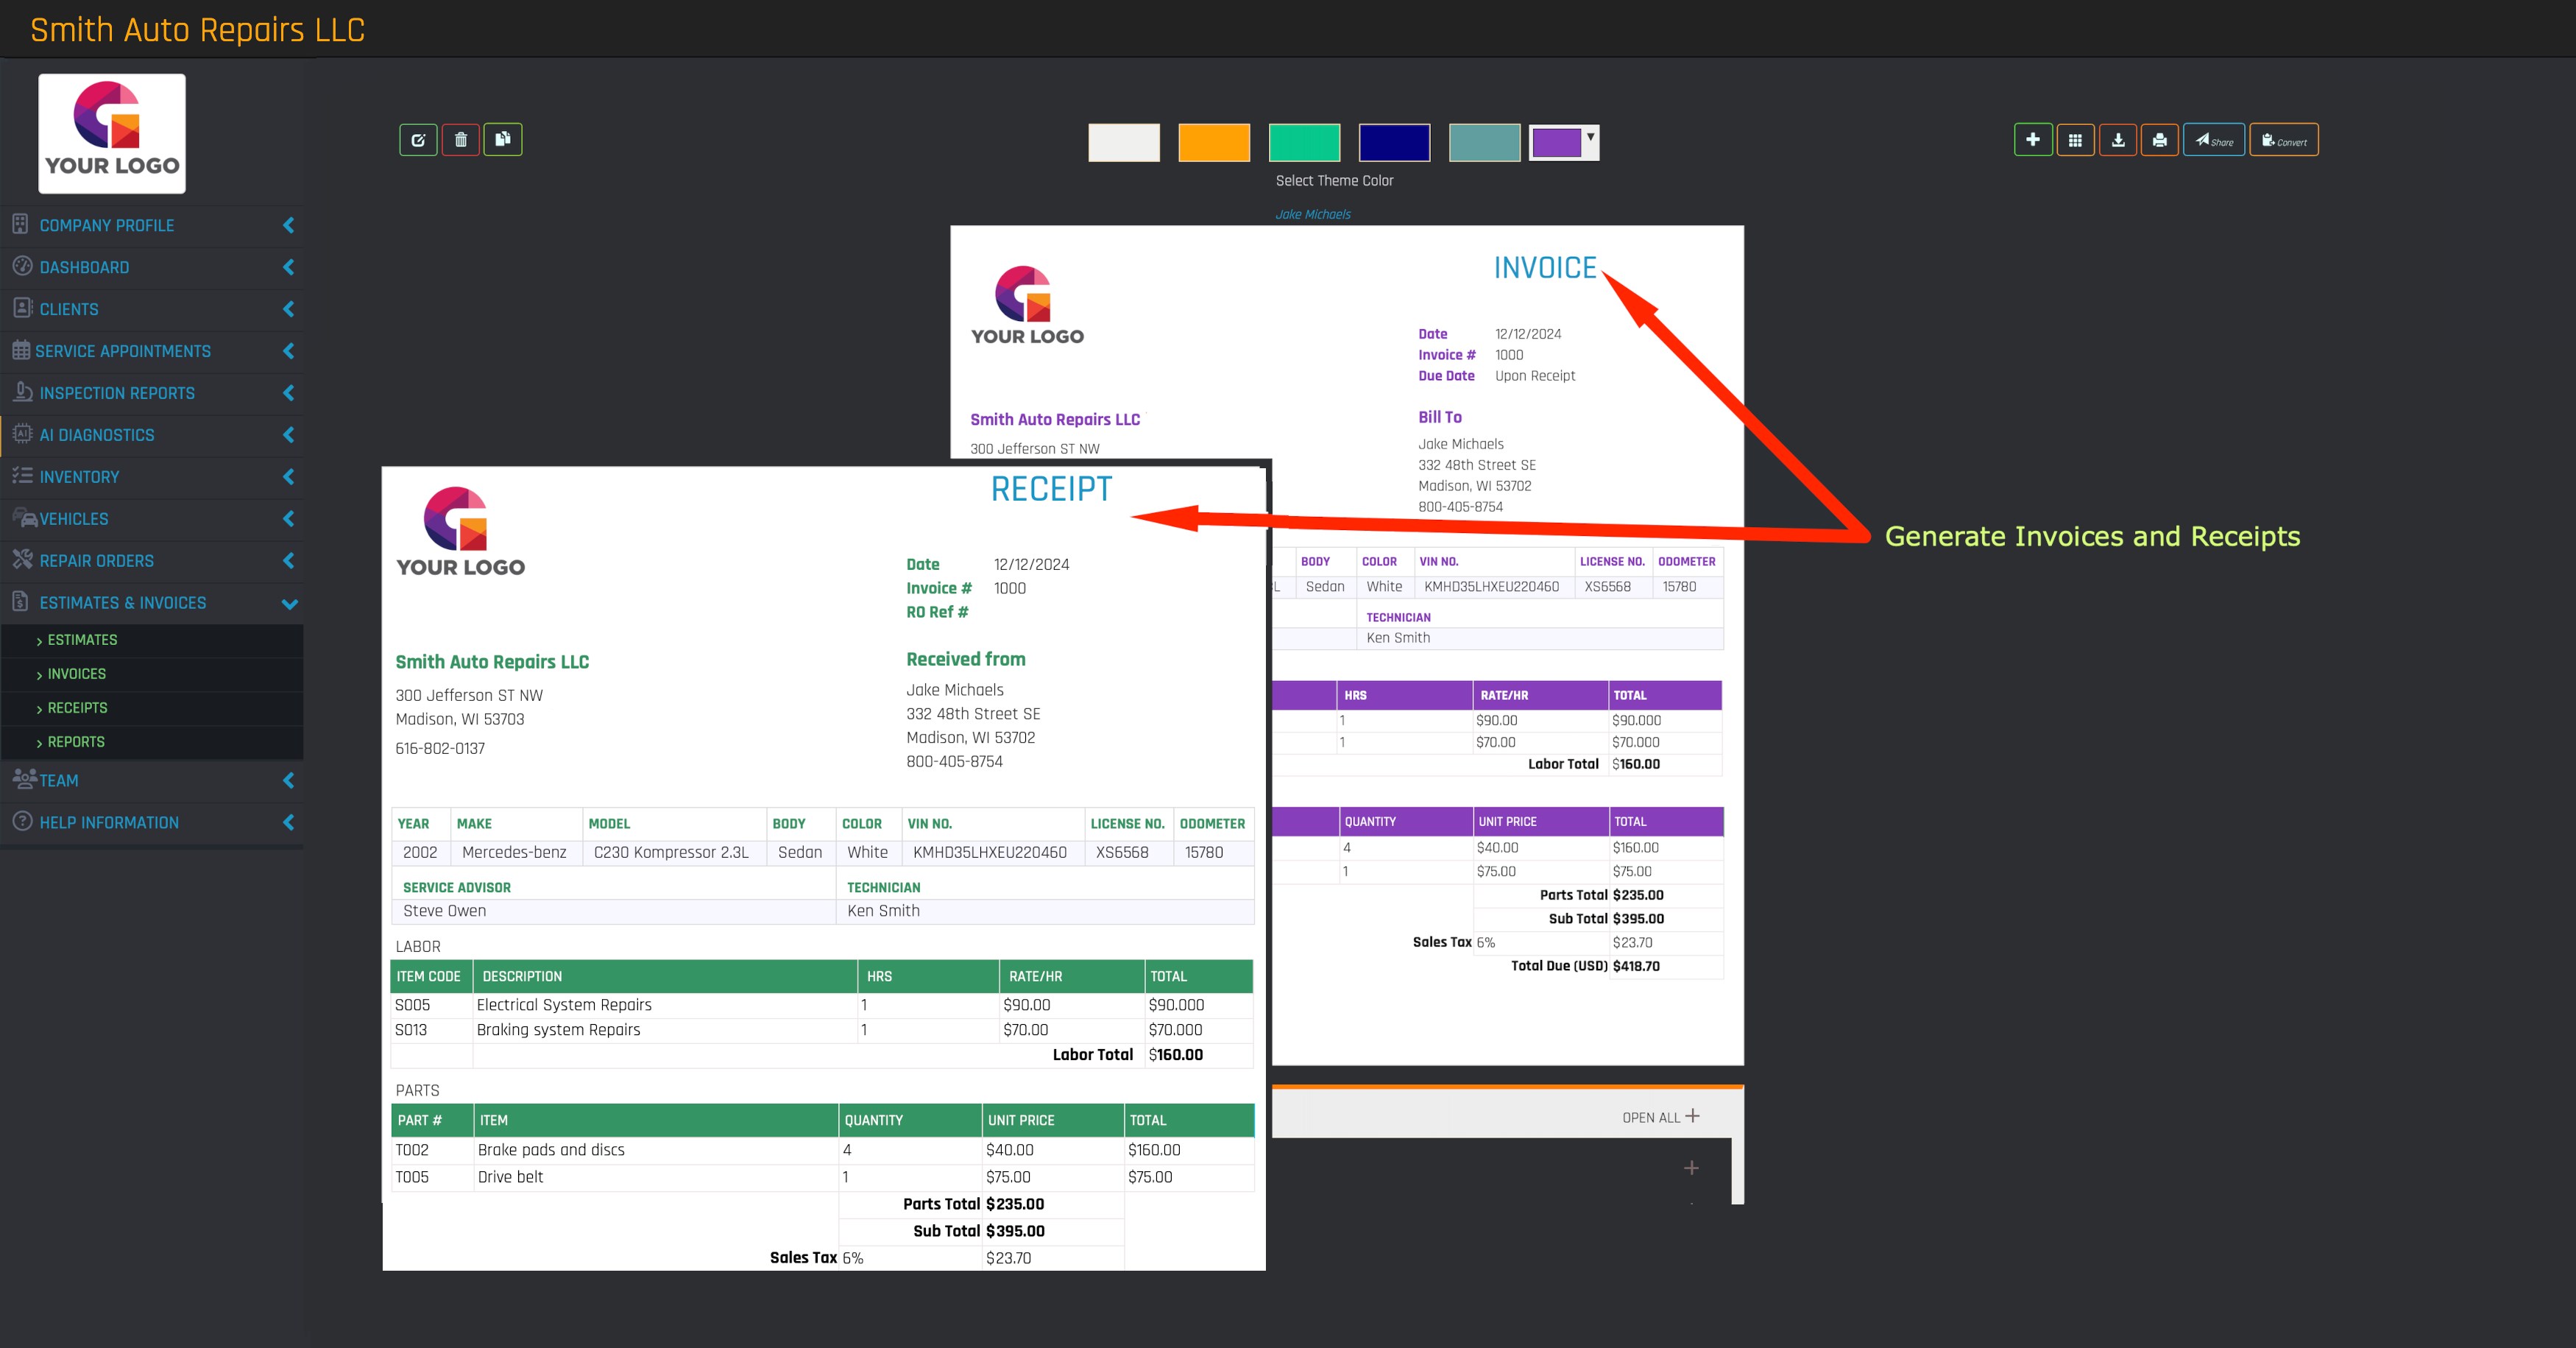Open the grid view icon
The width and height of the screenshot is (2576, 1348).
point(2075,140)
